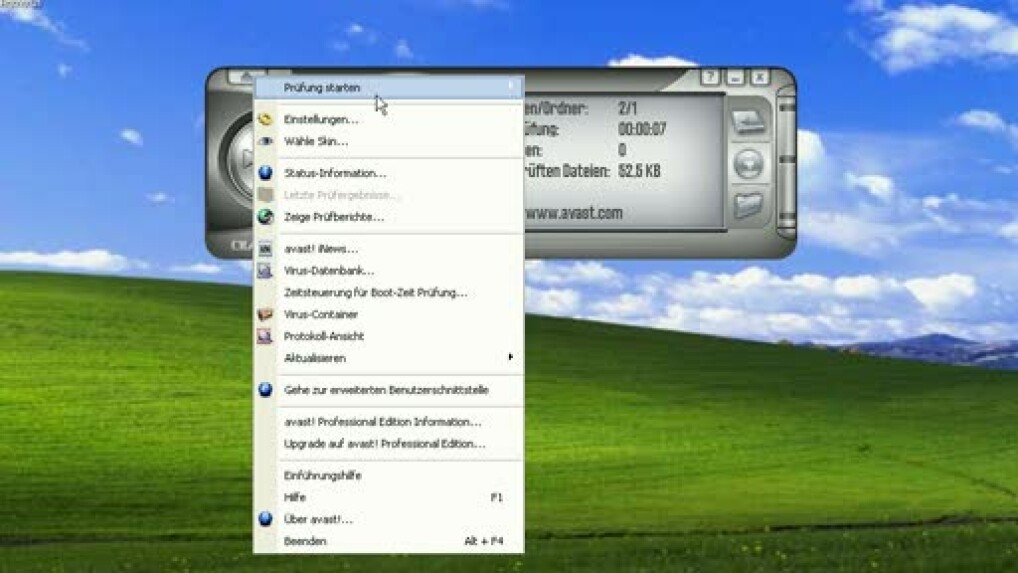1018x573 pixels.
Task: Choose Gehe zur erweiterten Benutzerschnittstelle
Action: click(x=386, y=390)
